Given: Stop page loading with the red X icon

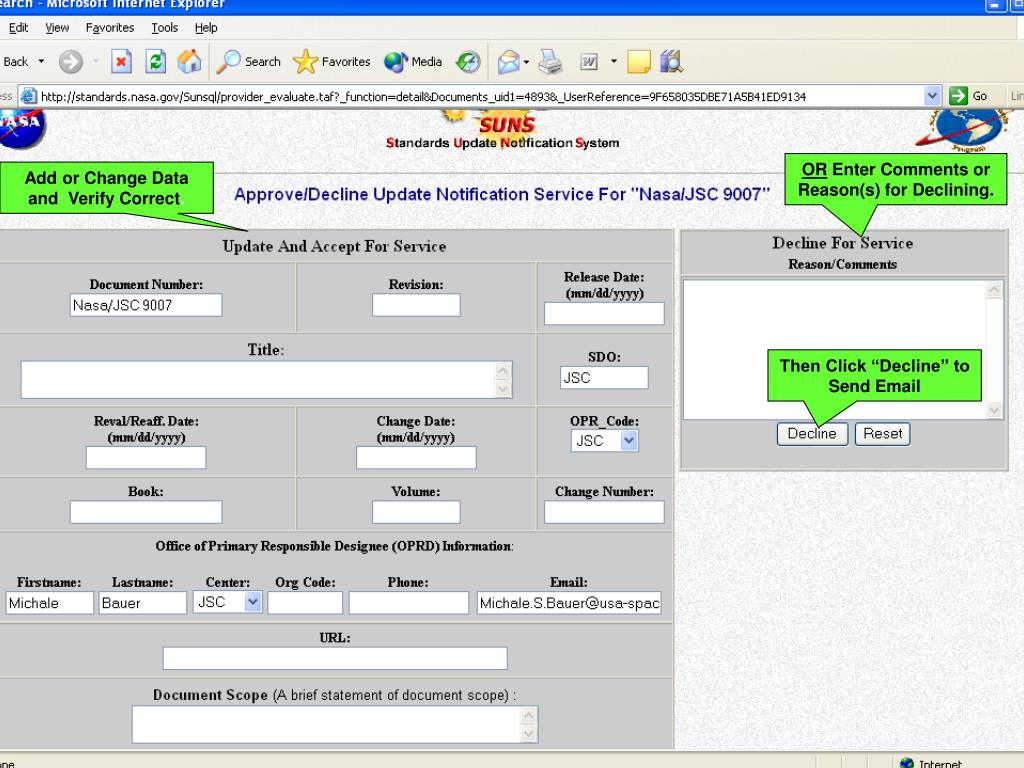Looking at the screenshot, I should 121,62.
